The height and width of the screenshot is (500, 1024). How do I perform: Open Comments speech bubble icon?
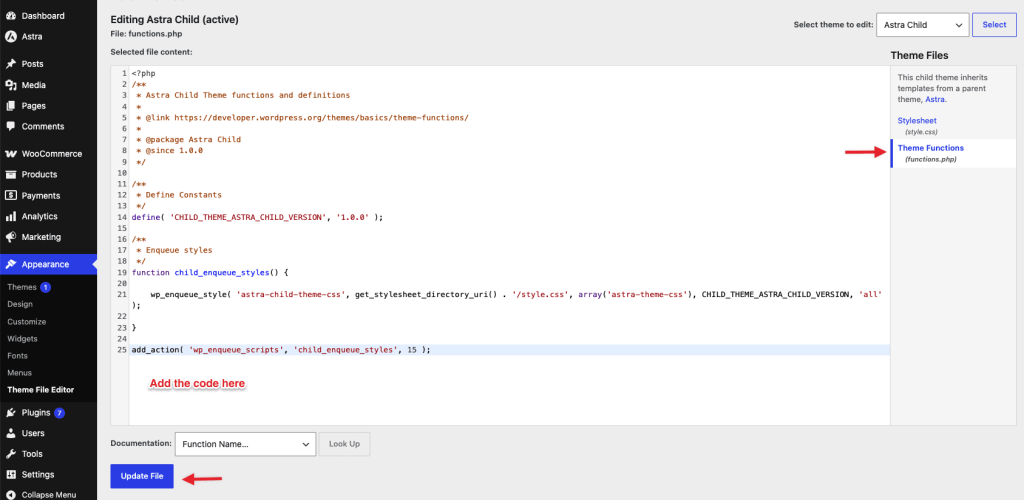click(x=10, y=127)
